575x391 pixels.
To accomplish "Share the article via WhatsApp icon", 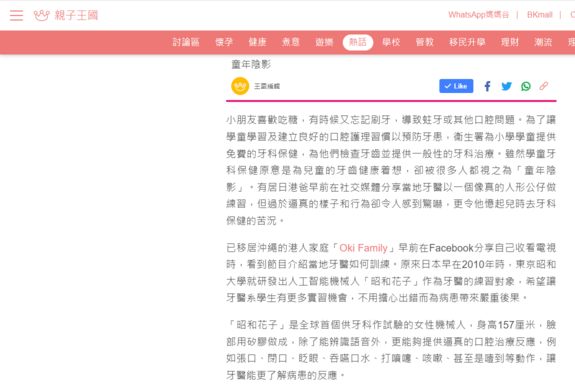I will click(x=526, y=86).
